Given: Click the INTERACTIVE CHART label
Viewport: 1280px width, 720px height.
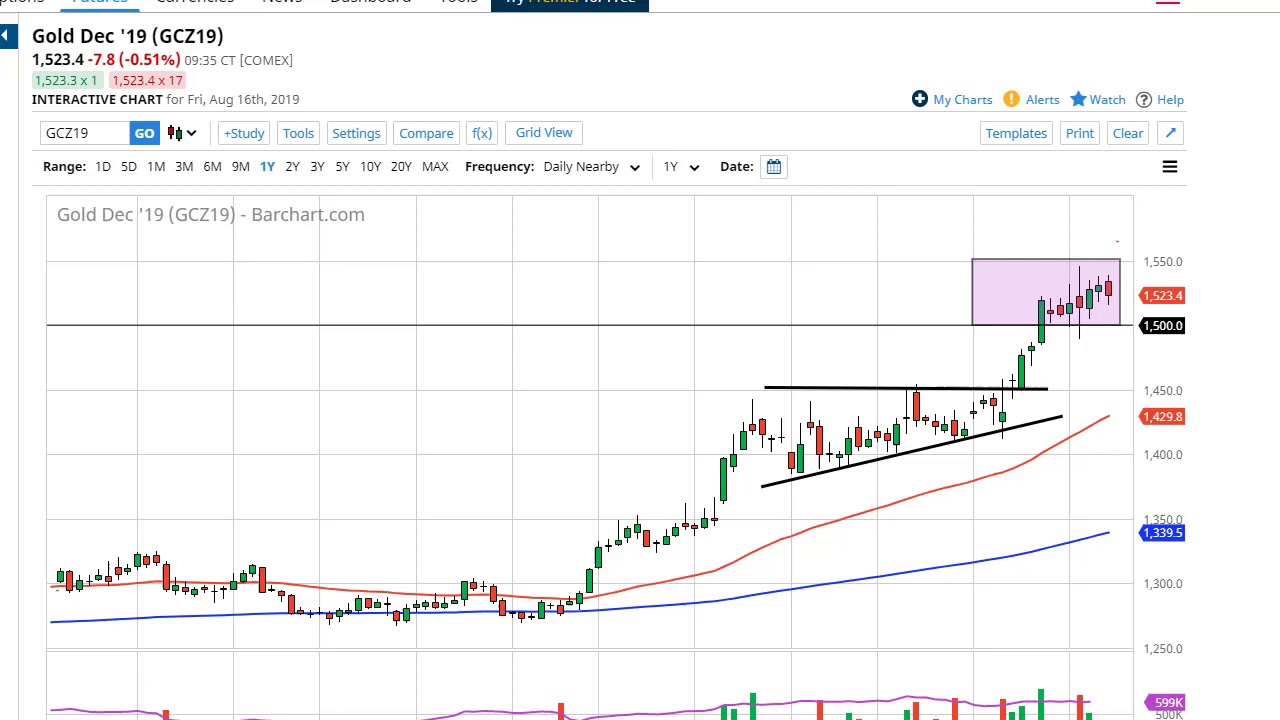Looking at the screenshot, I should coord(97,99).
